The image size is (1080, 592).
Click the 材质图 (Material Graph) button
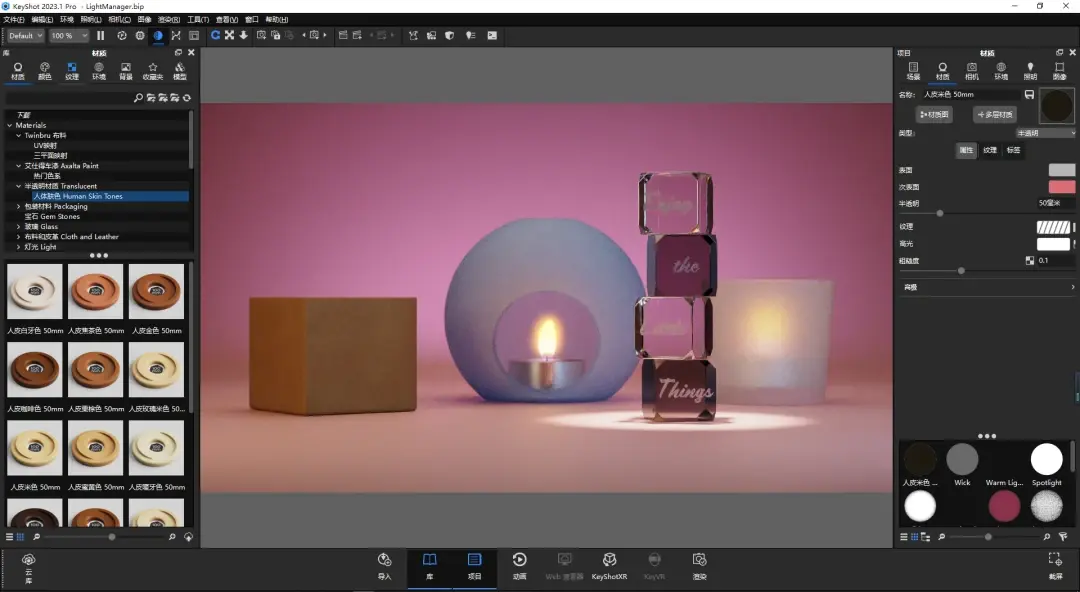click(x=934, y=114)
